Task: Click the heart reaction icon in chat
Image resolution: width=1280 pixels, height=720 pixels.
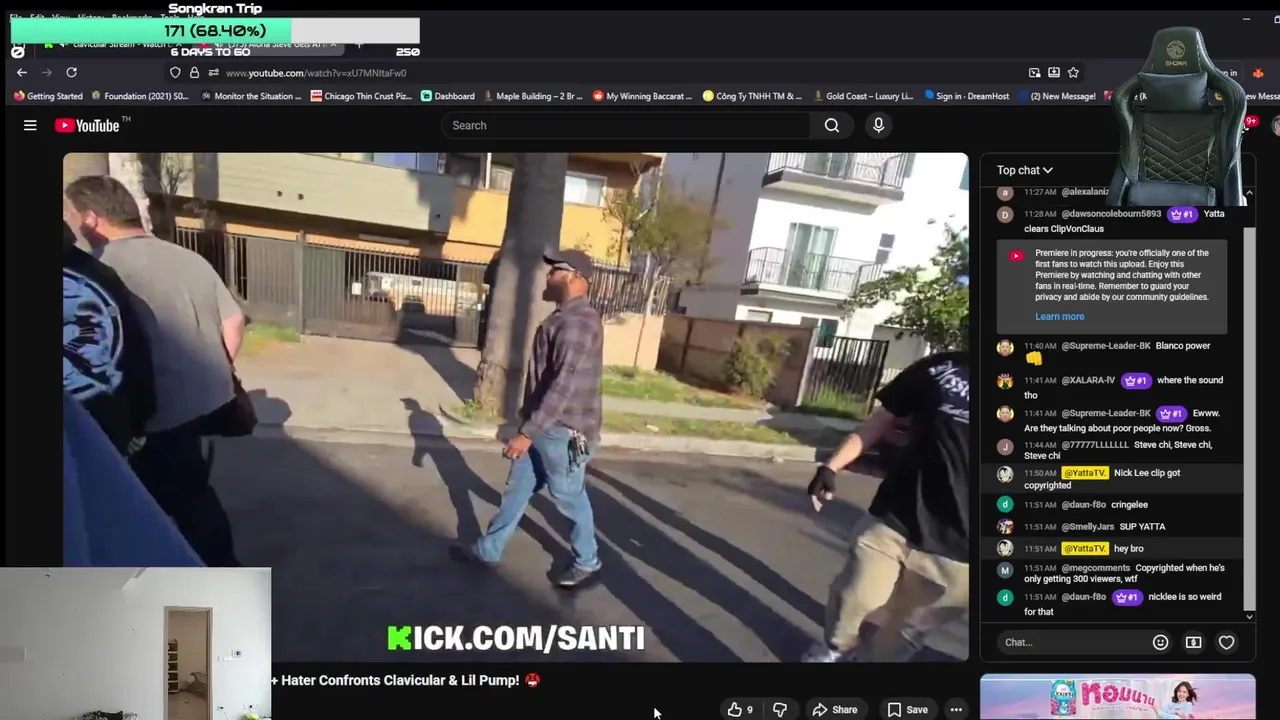Action: click(x=1226, y=642)
